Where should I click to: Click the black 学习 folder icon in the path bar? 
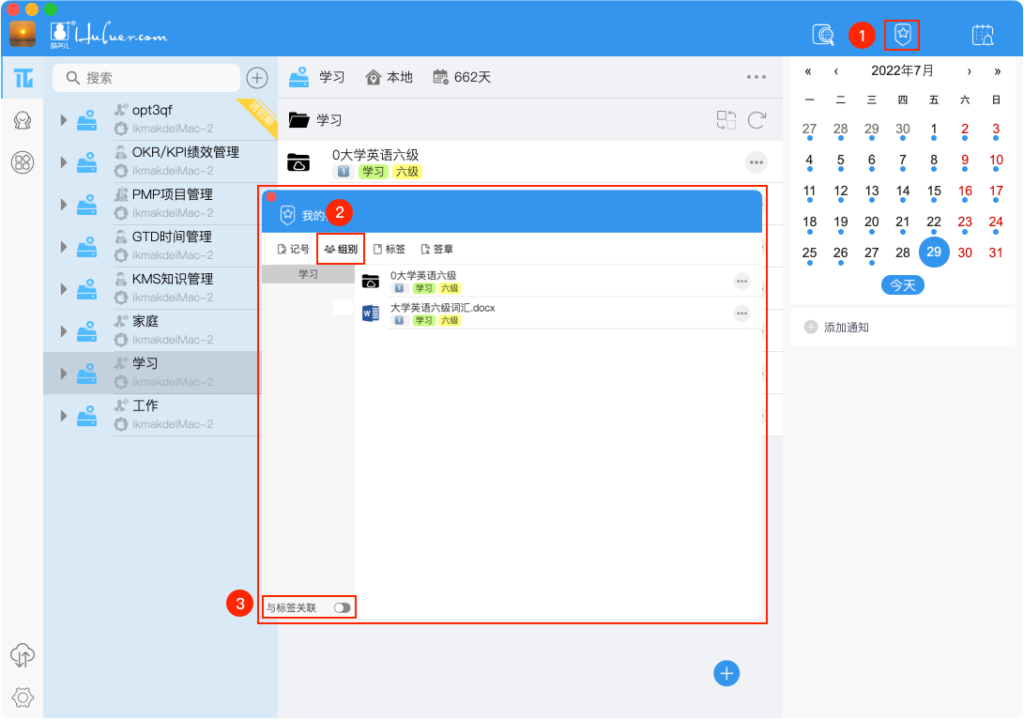click(298, 120)
